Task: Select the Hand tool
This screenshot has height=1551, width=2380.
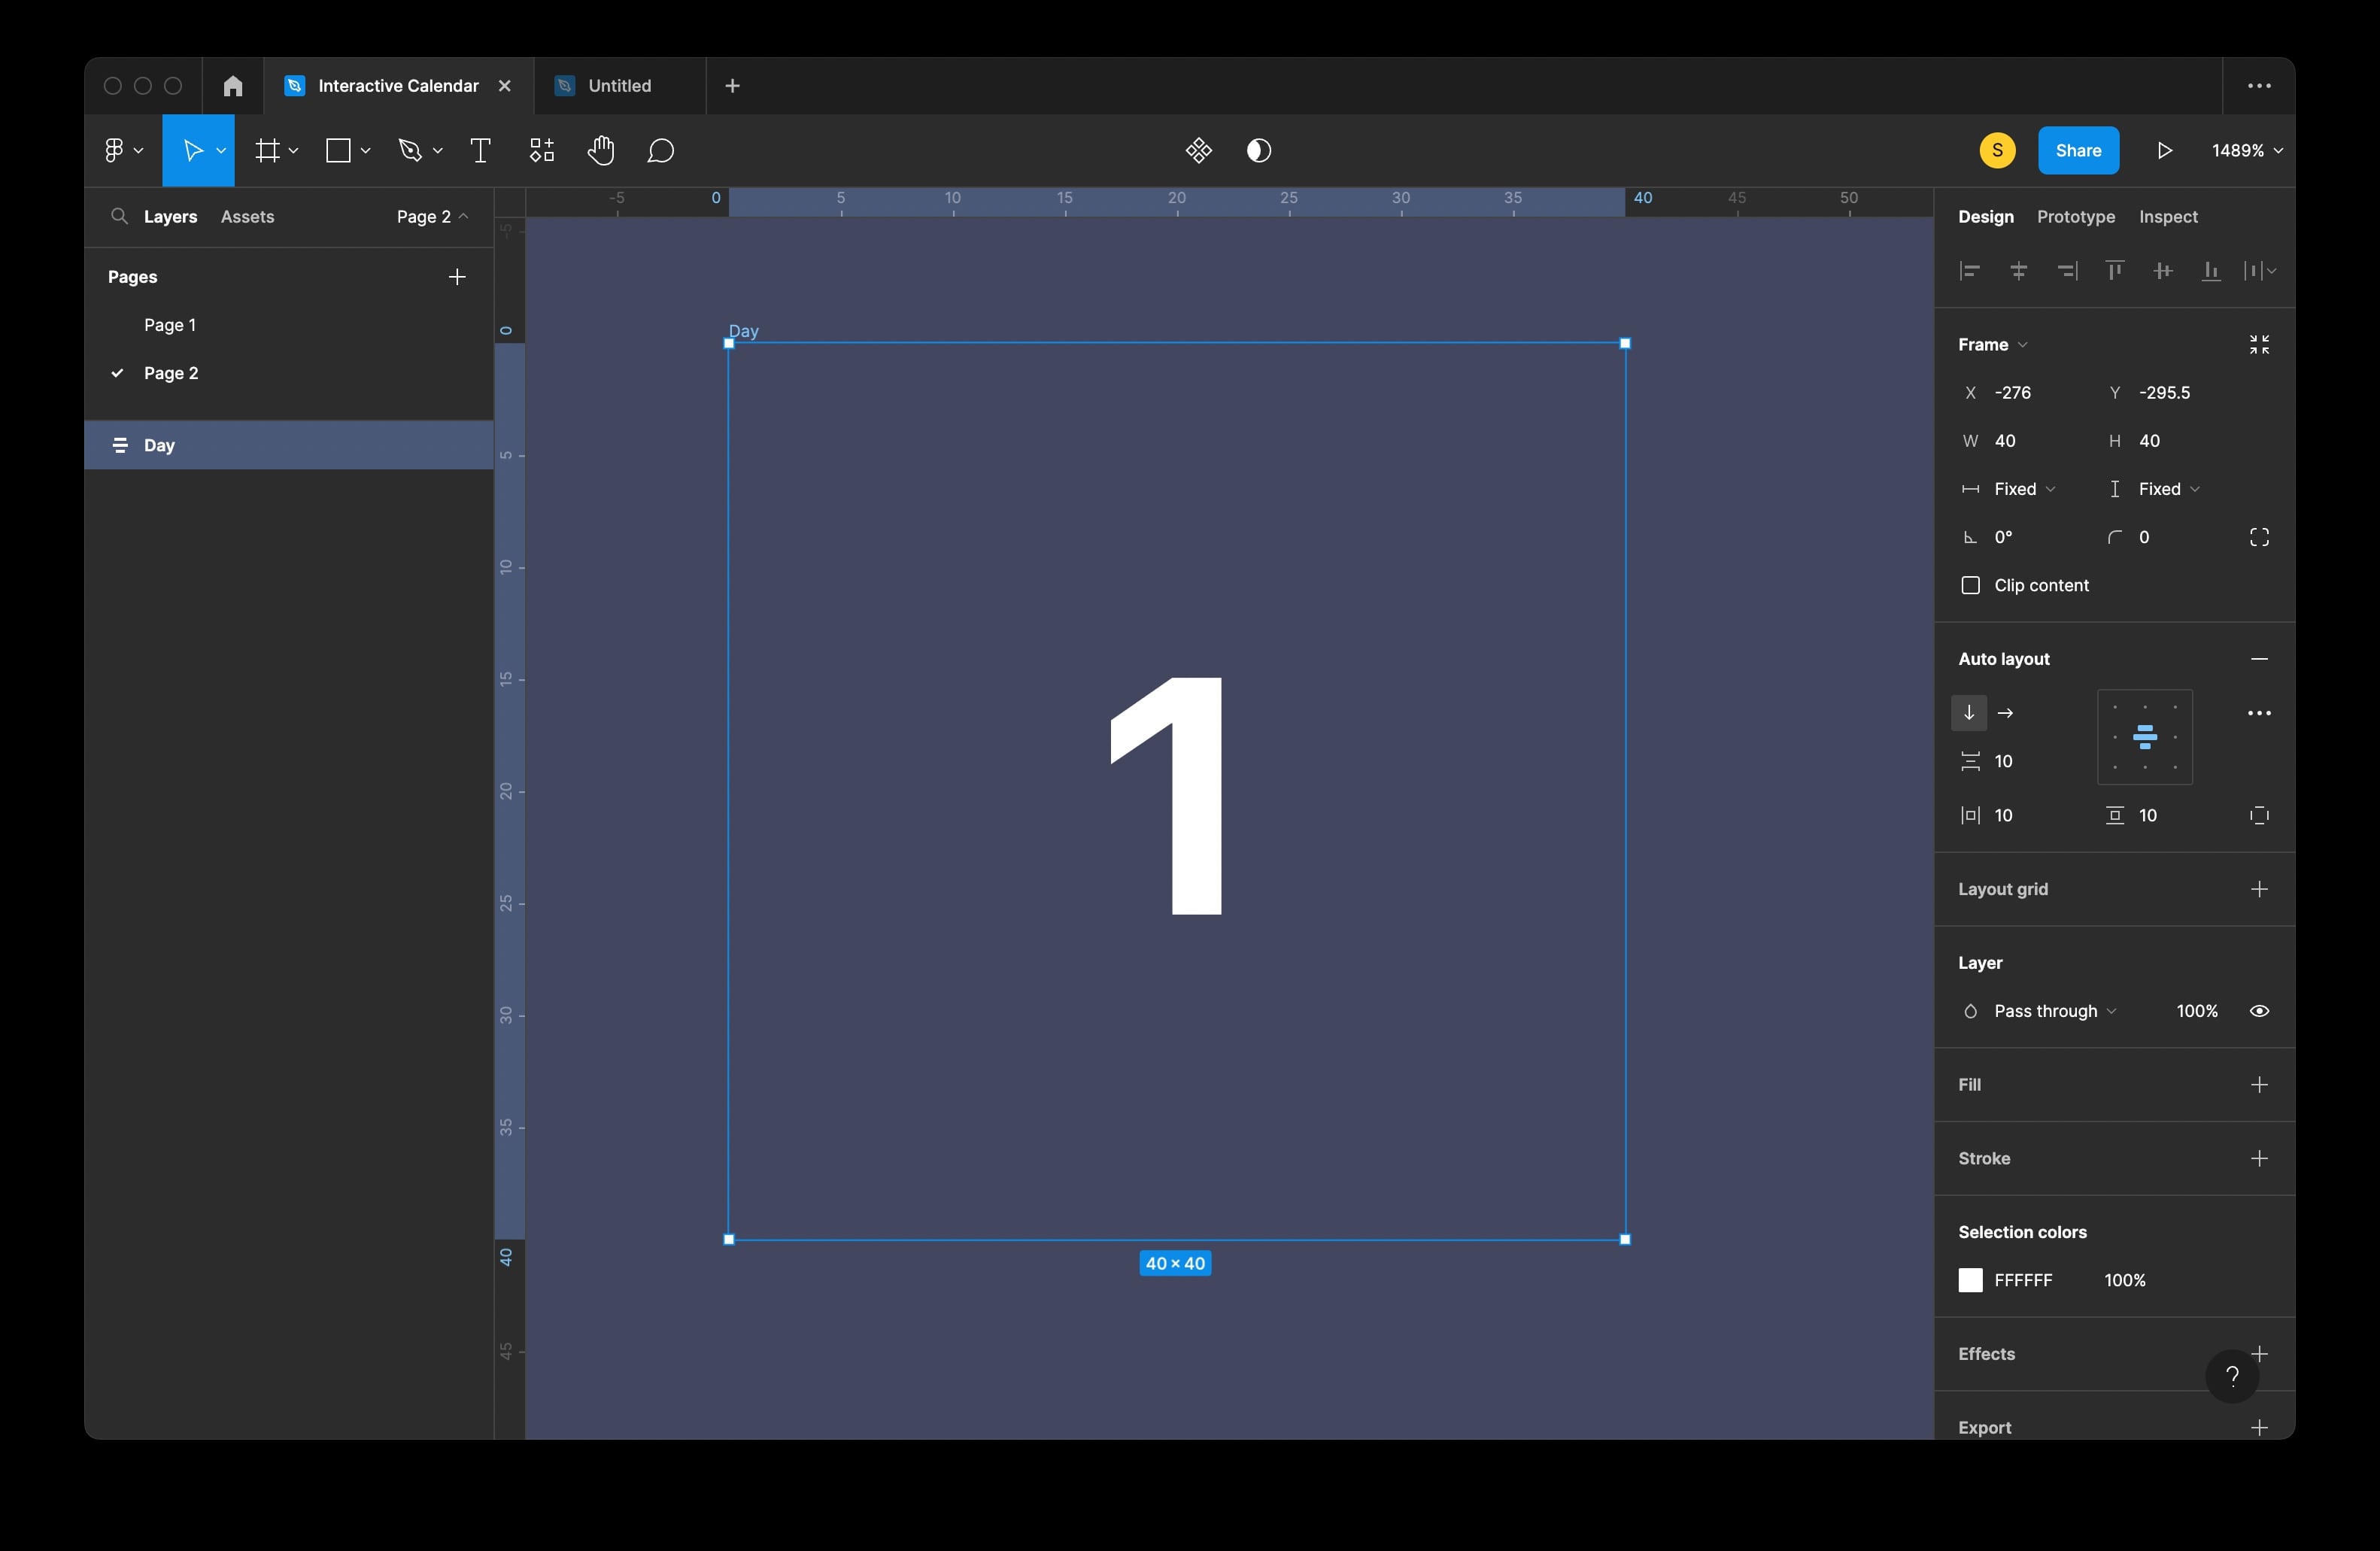Action: [x=600, y=151]
